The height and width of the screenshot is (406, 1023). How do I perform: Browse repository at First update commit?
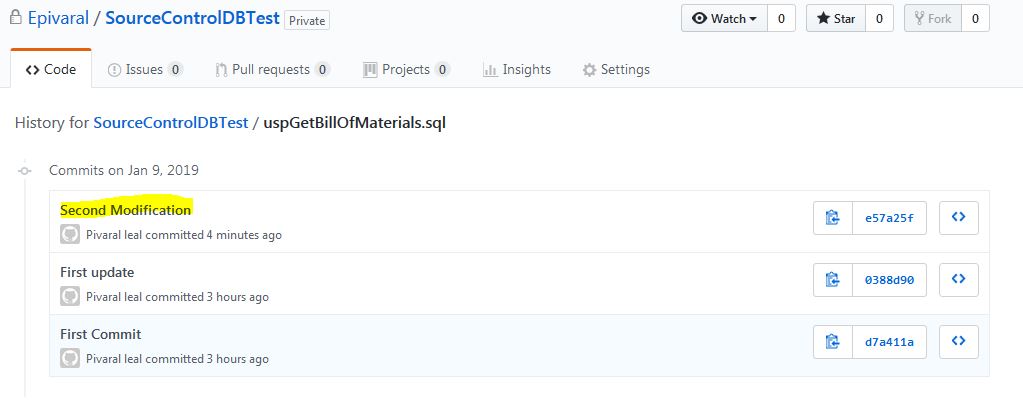(x=958, y=279)
